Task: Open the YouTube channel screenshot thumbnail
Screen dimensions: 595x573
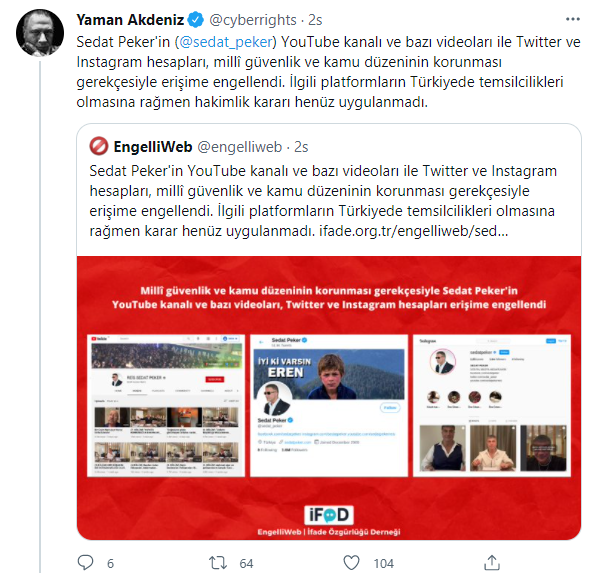Action: 166,406
